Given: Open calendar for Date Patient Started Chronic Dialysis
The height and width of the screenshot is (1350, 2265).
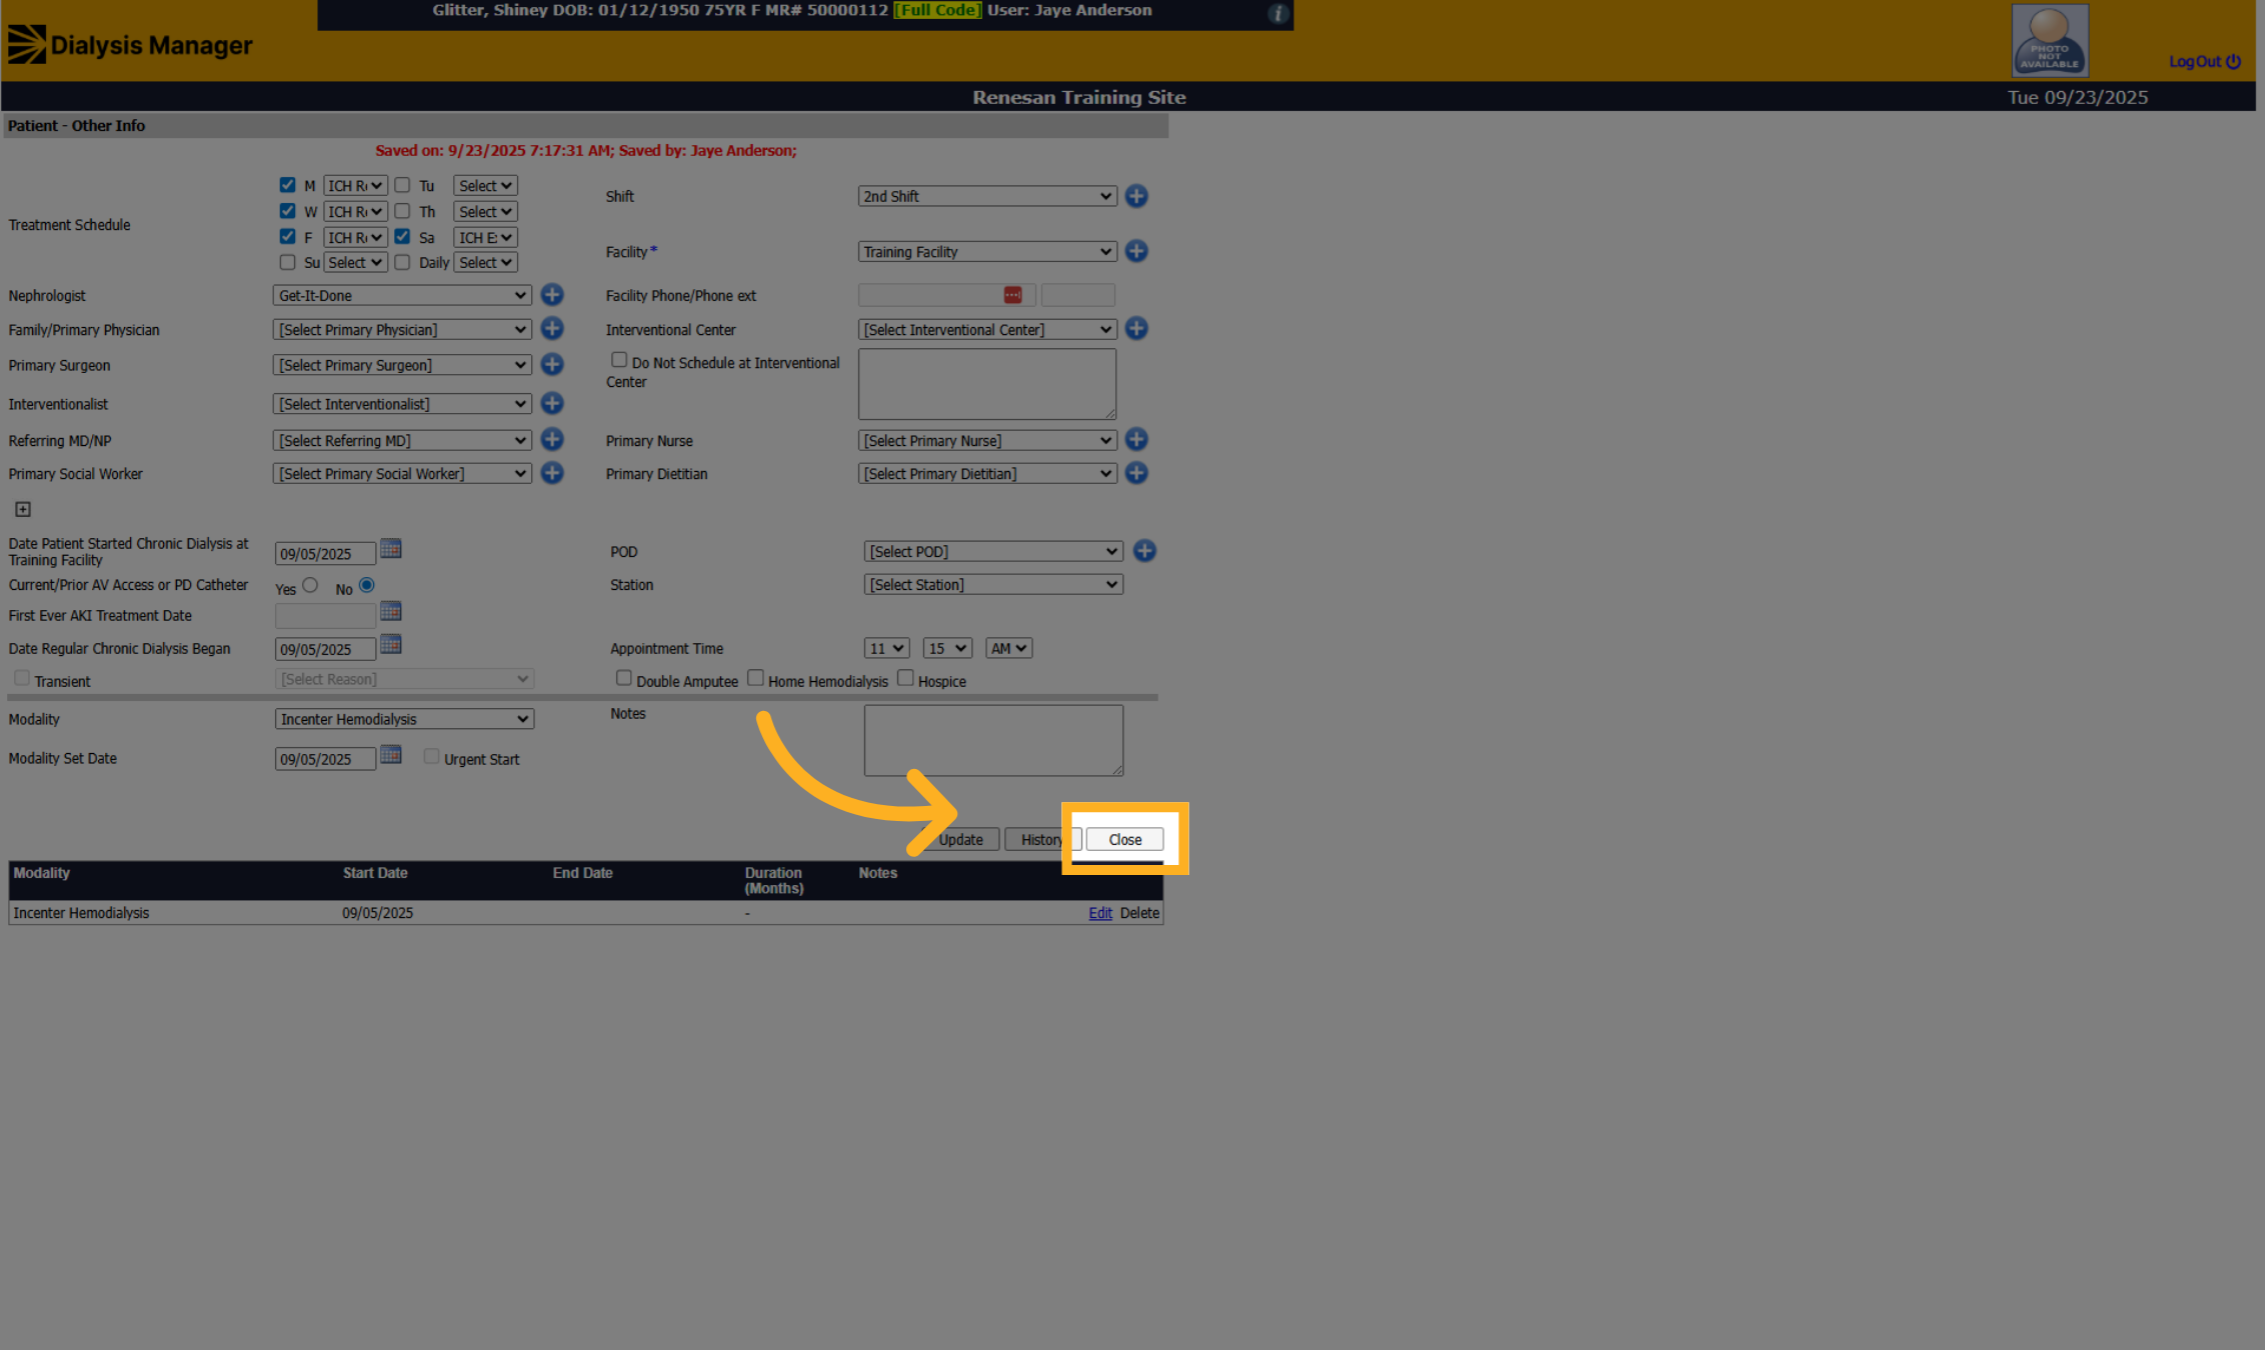Looking at the screenshot, I should point(391,549).
